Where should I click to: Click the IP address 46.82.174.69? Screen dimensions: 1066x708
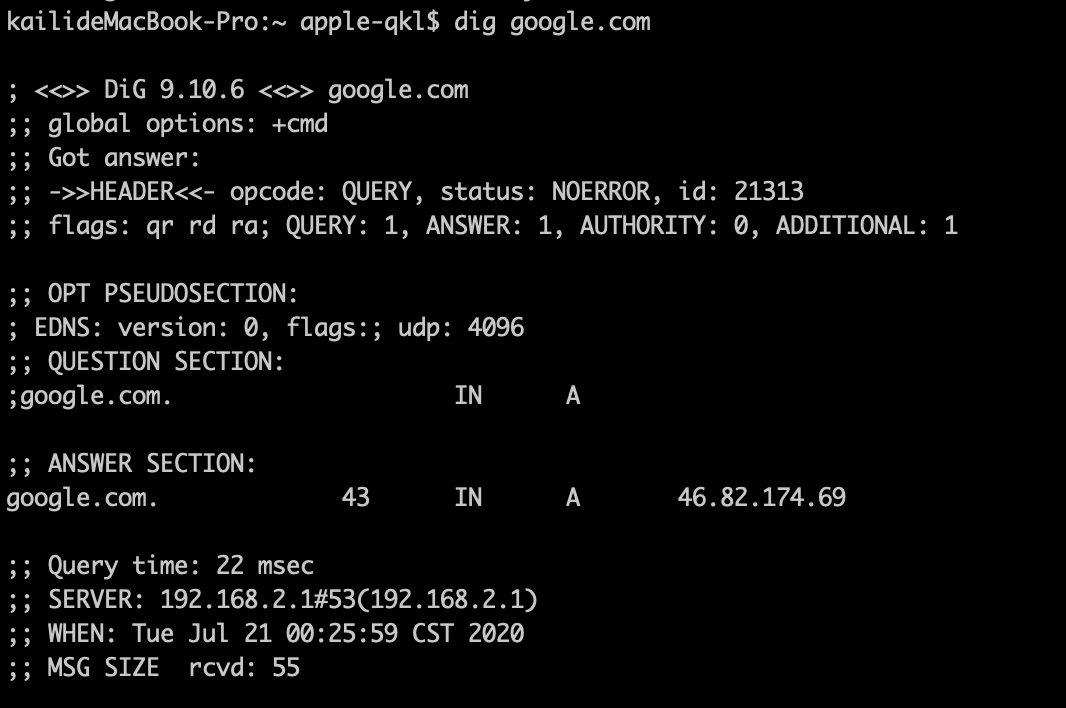761,497
